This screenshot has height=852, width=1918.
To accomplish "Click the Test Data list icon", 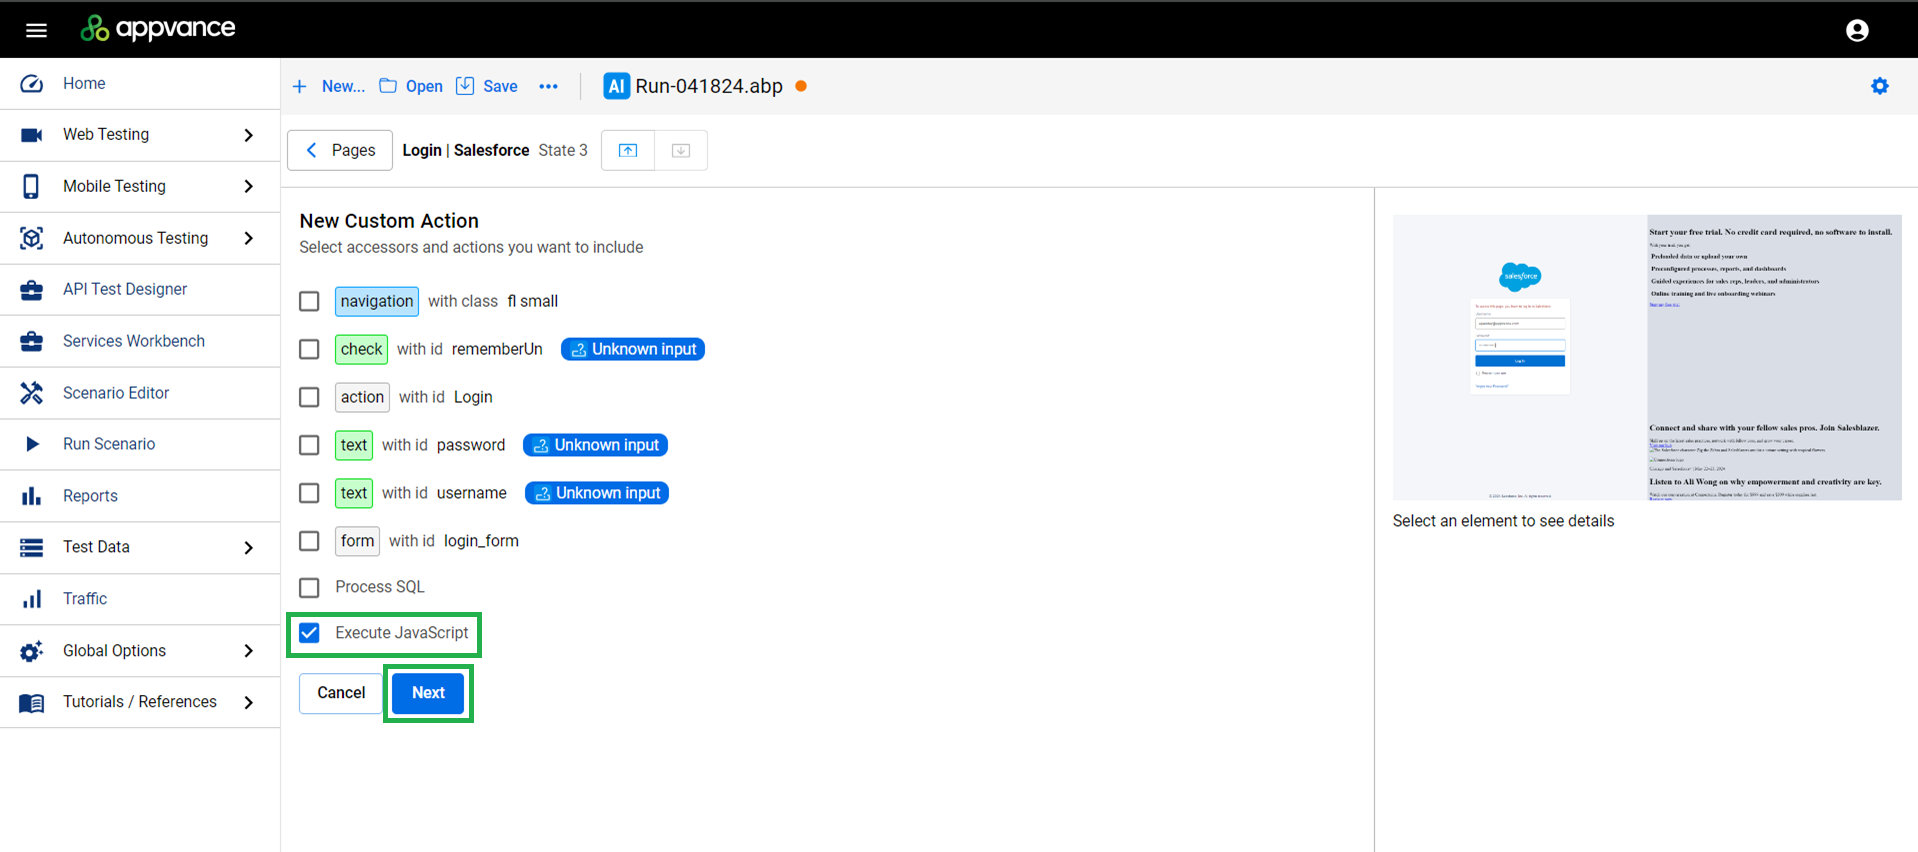I will pyautogui.click(x=32, y=547).
